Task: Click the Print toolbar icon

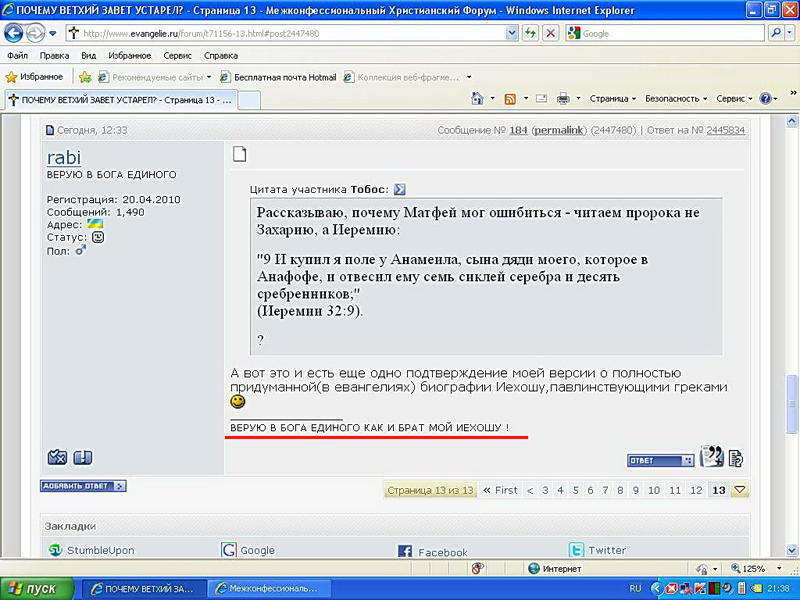Action: click(563, 99)
